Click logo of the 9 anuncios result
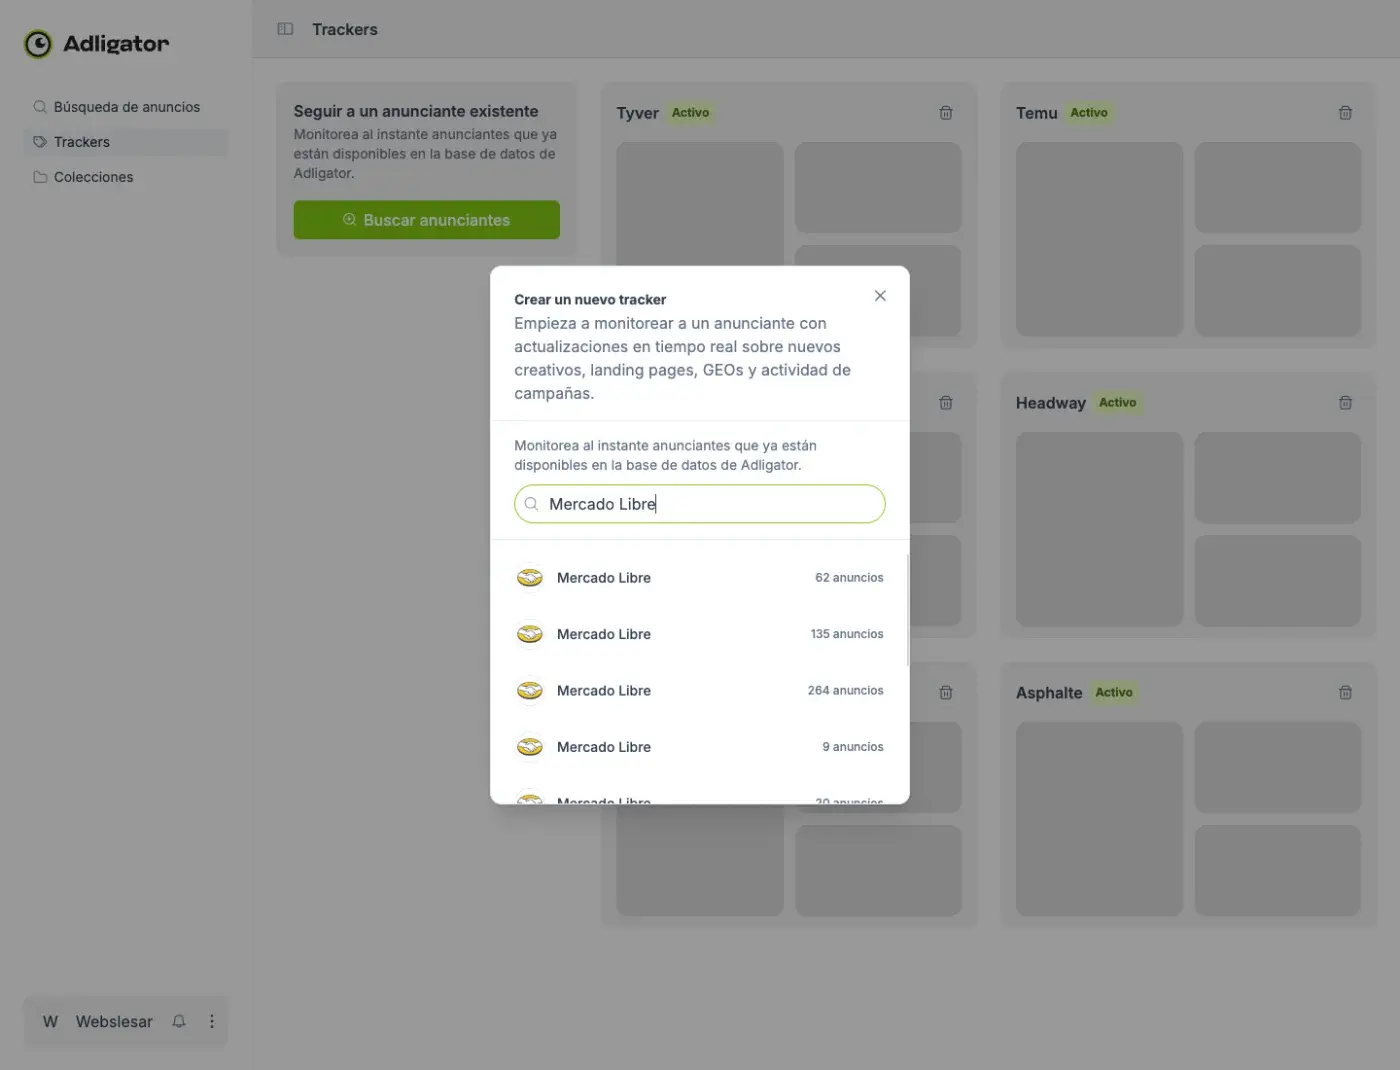Image resolution: width=1400 pixels, height=1070 pixels. pyautogui.click(x=529, y=747)
